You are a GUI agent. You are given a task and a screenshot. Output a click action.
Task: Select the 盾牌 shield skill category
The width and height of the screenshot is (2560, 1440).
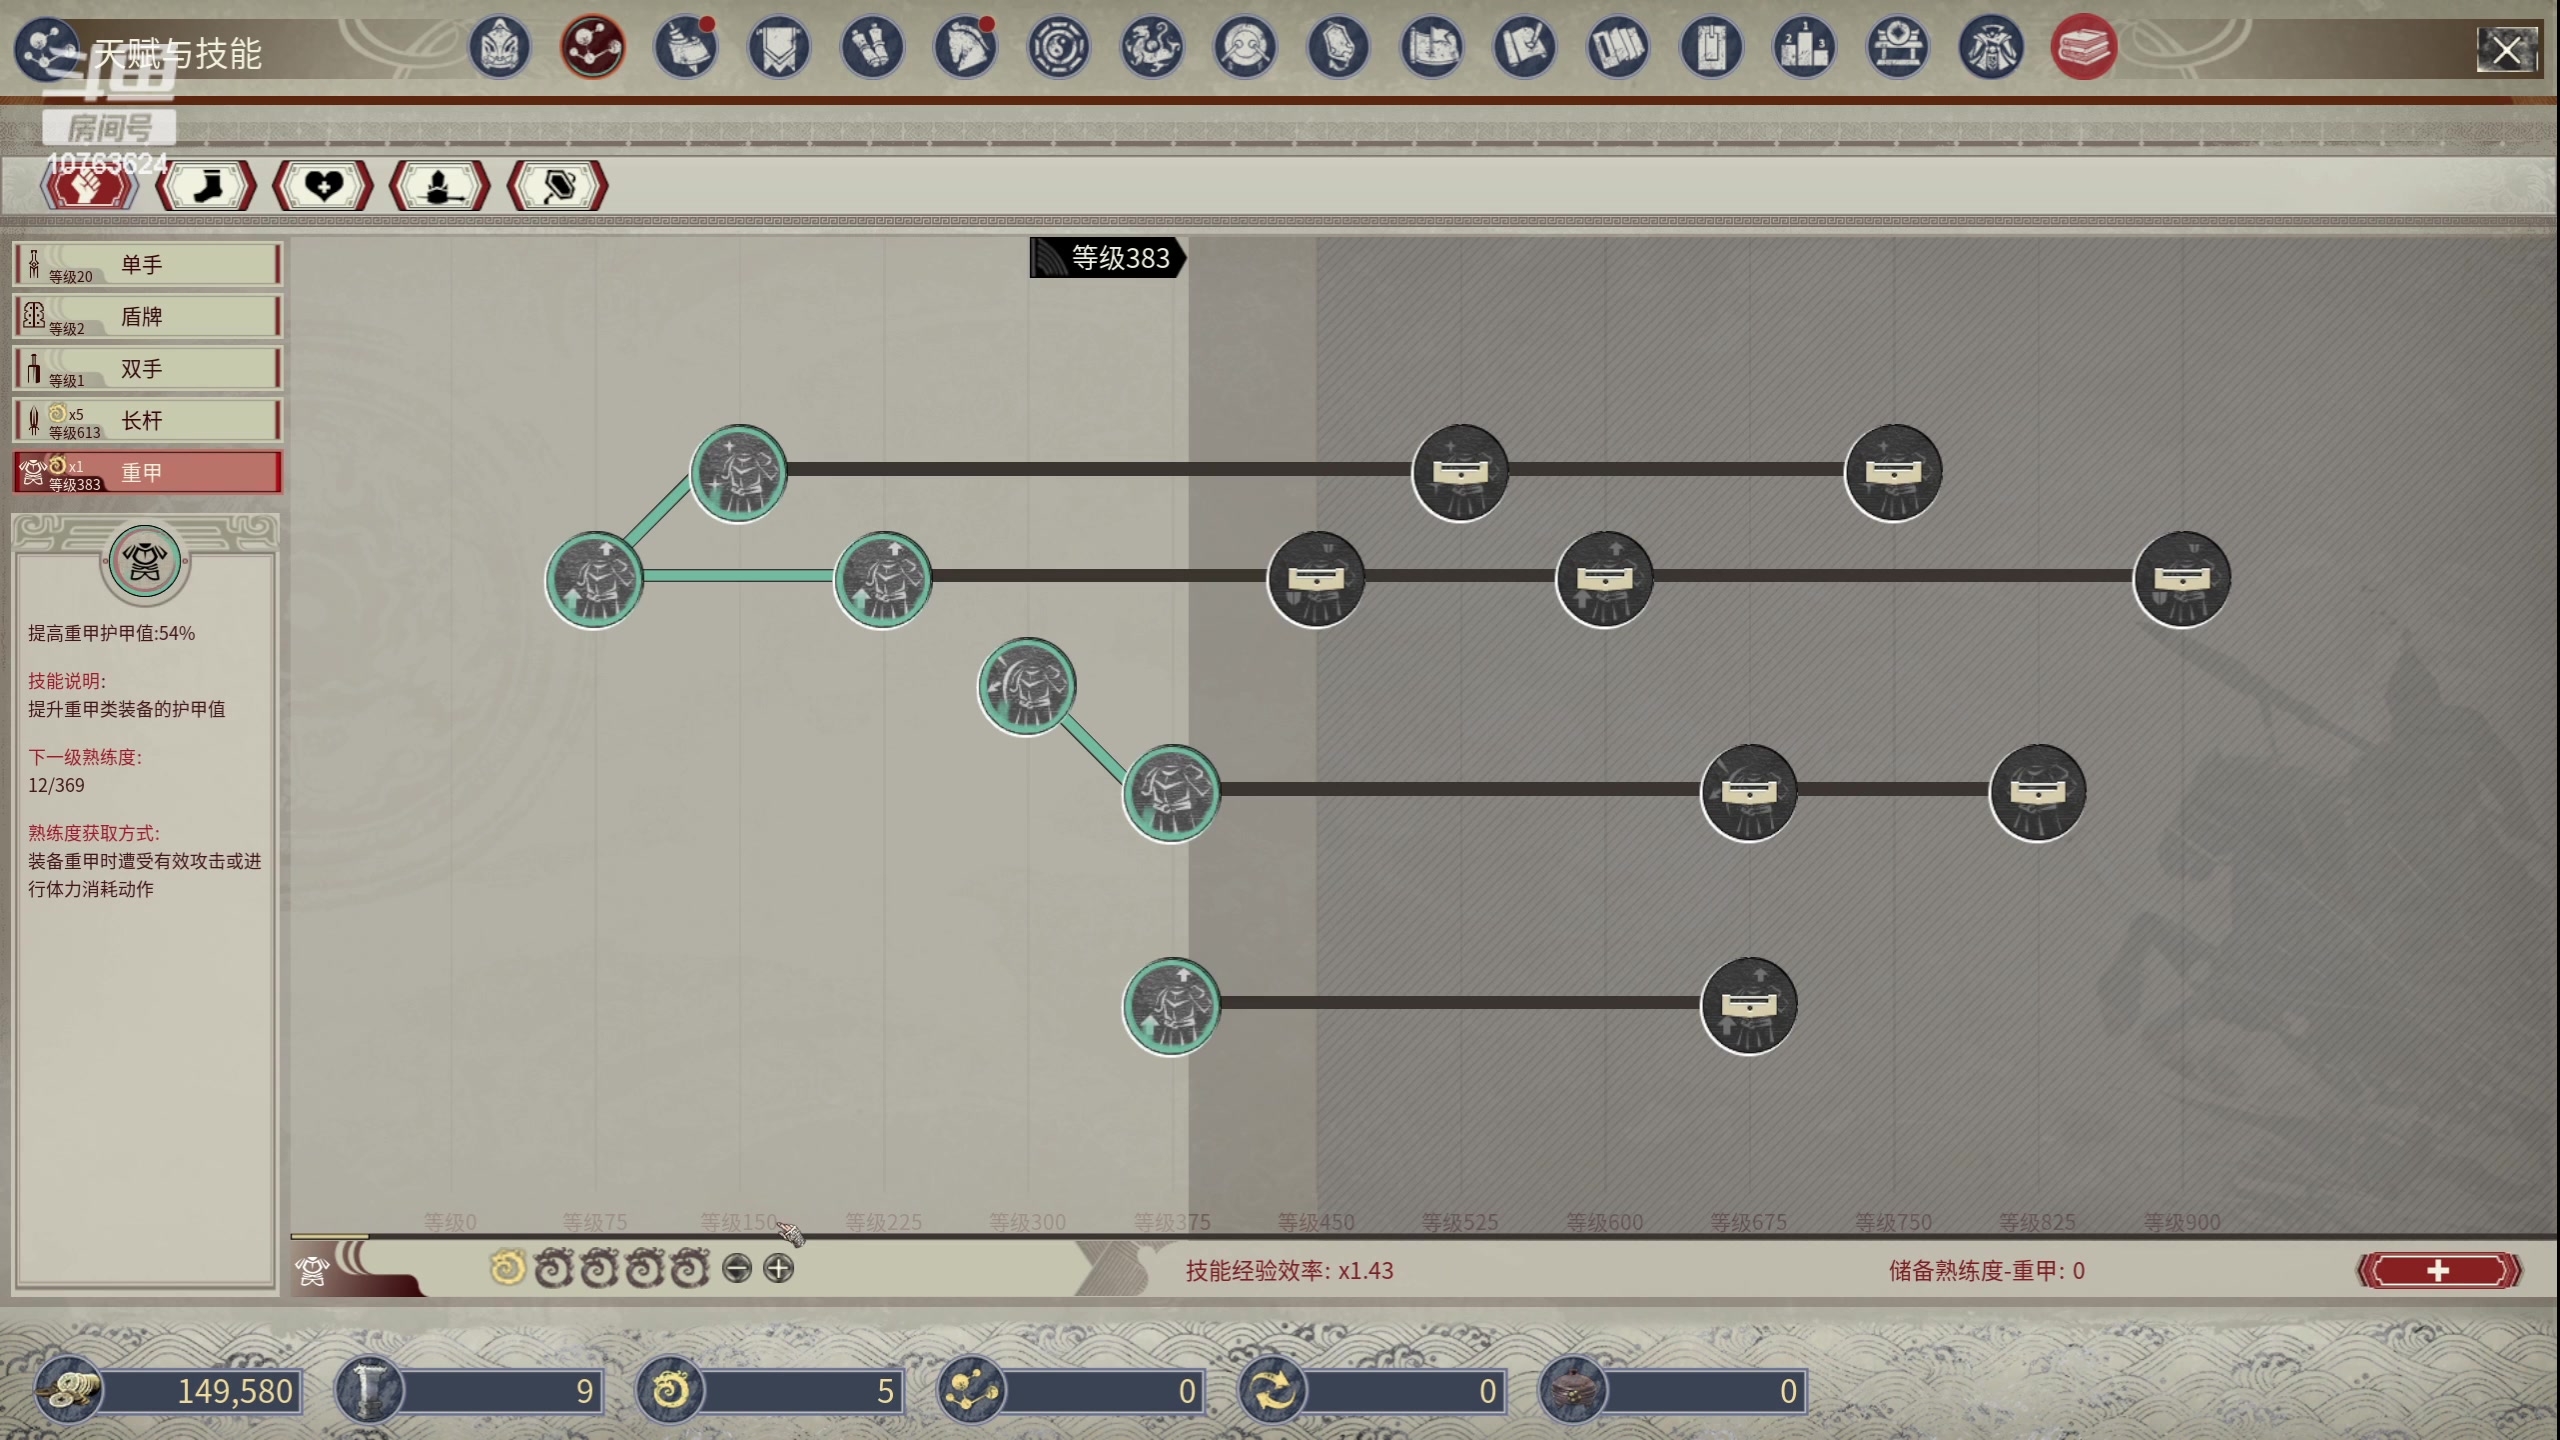point(147,317)
